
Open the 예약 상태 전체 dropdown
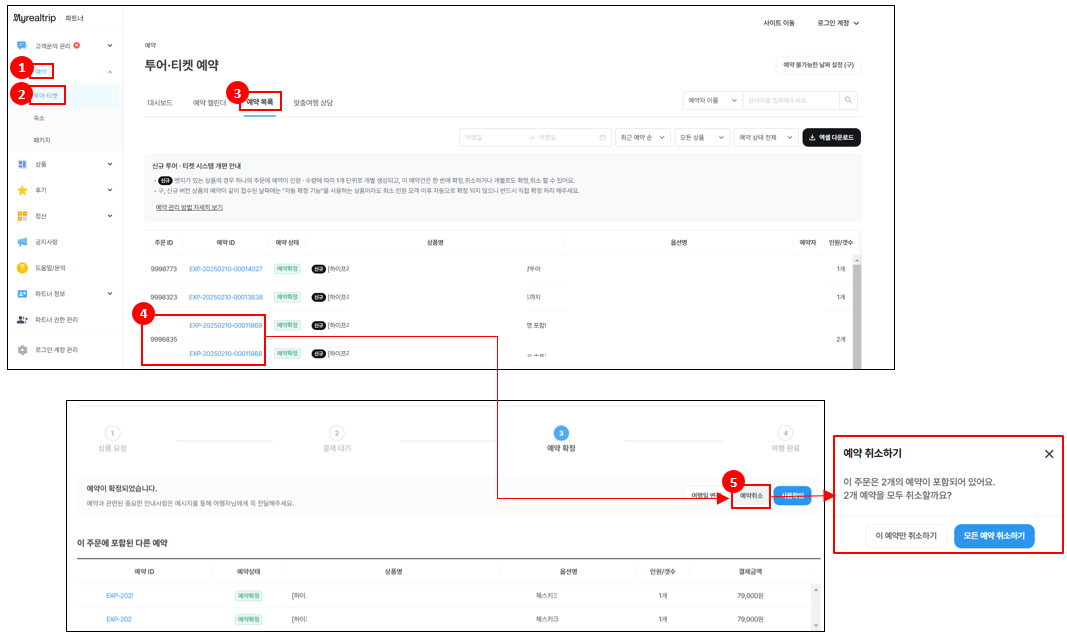pos(764,137)
